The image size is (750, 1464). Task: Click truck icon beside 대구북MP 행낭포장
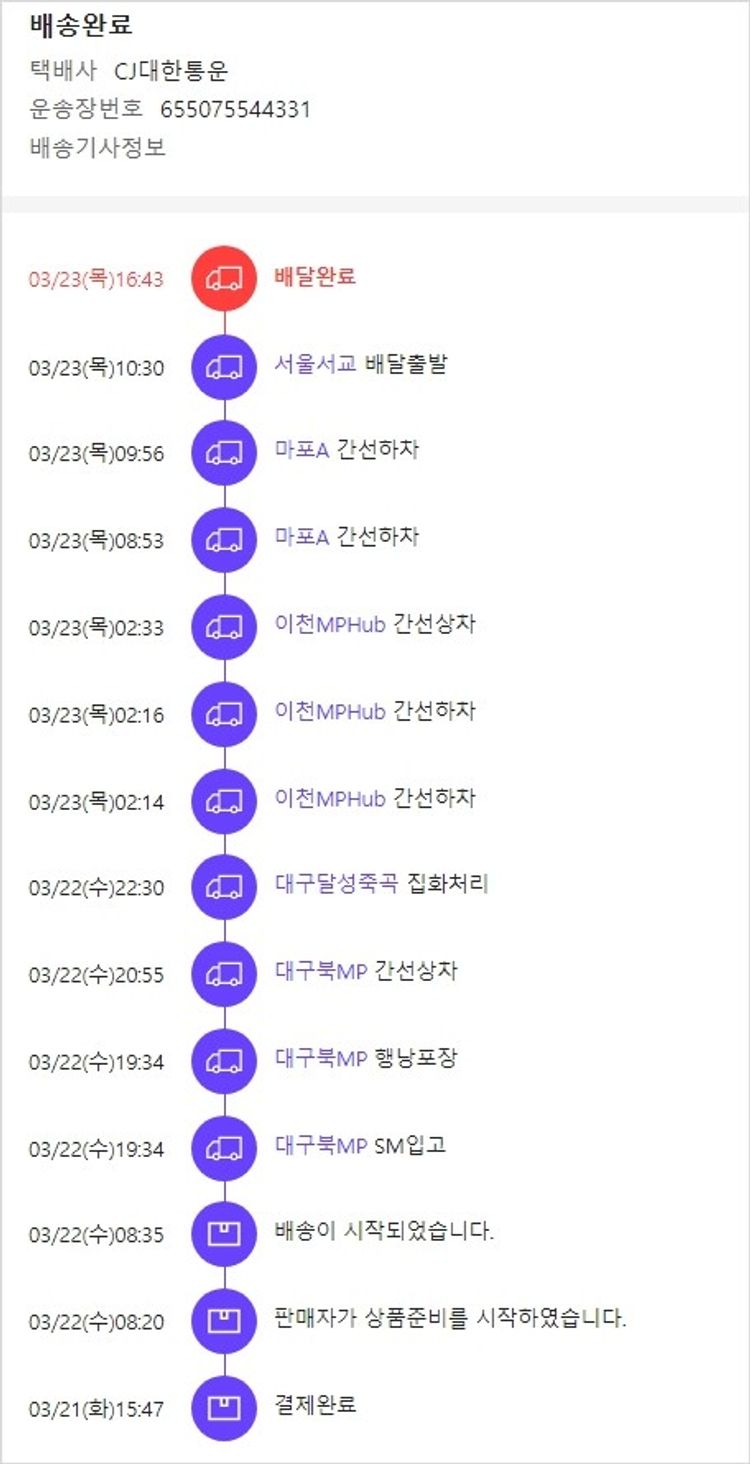[224, 1061]
